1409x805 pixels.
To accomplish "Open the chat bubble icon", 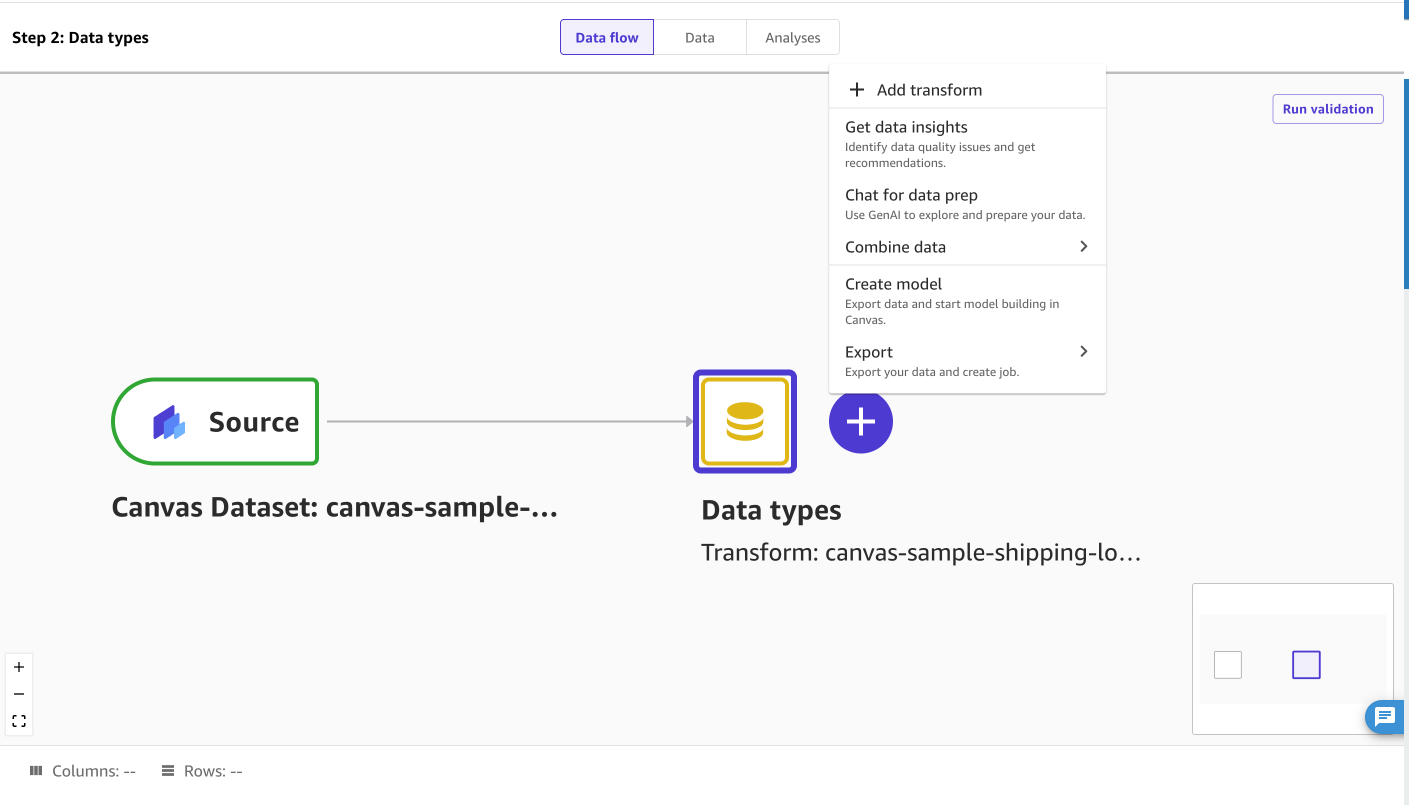I will (1385, 717).
